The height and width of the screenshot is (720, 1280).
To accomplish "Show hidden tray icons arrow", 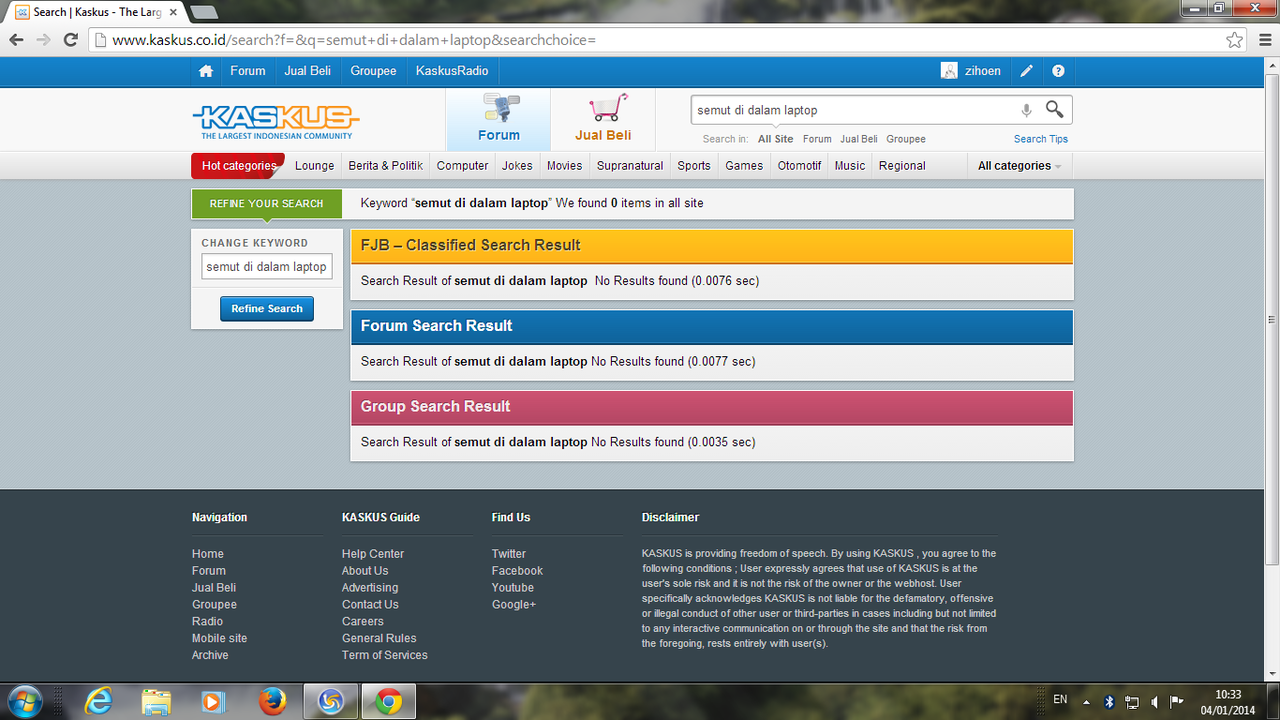I will pyautogui.click(x=1086, y=702).
